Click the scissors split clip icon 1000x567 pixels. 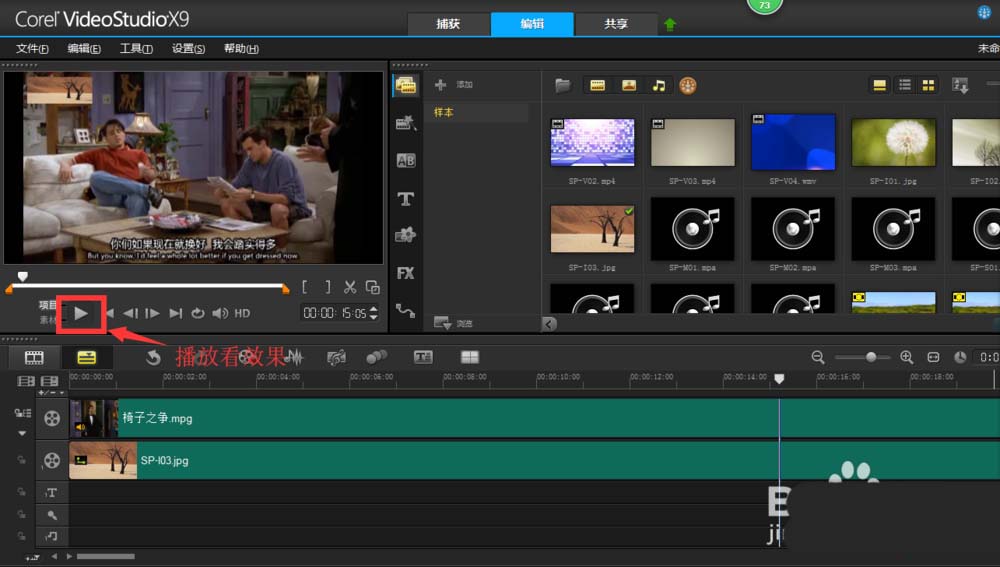click(x=349, y=288)
